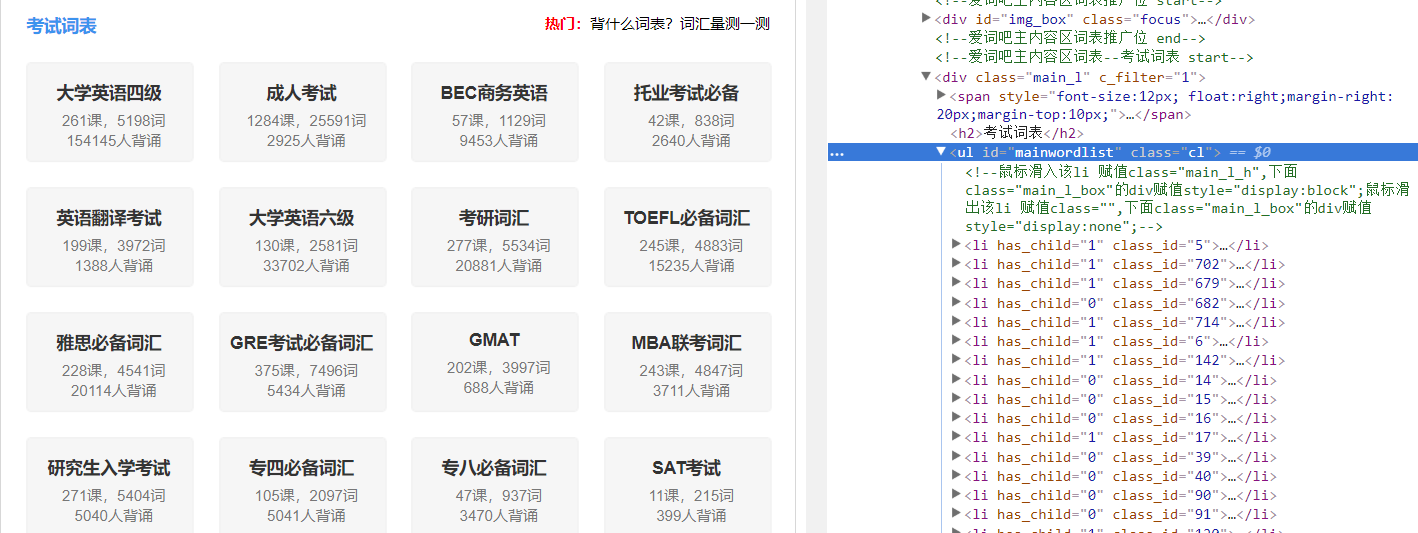The height and width of the screenshot is (533, 1418).
Task: Expand the li with class_id 682
Action: point(956,301)
